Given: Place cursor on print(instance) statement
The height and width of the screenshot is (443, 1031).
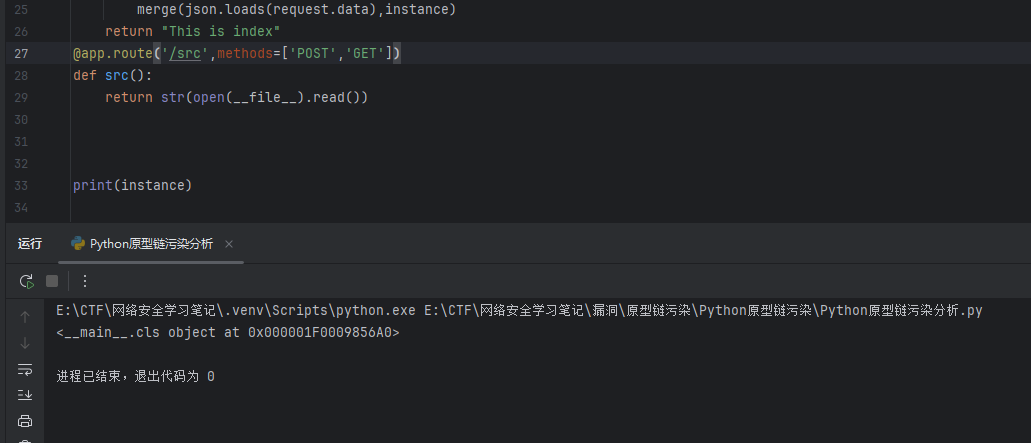Looking at the screenshot, I should click(x=131, y=185).
